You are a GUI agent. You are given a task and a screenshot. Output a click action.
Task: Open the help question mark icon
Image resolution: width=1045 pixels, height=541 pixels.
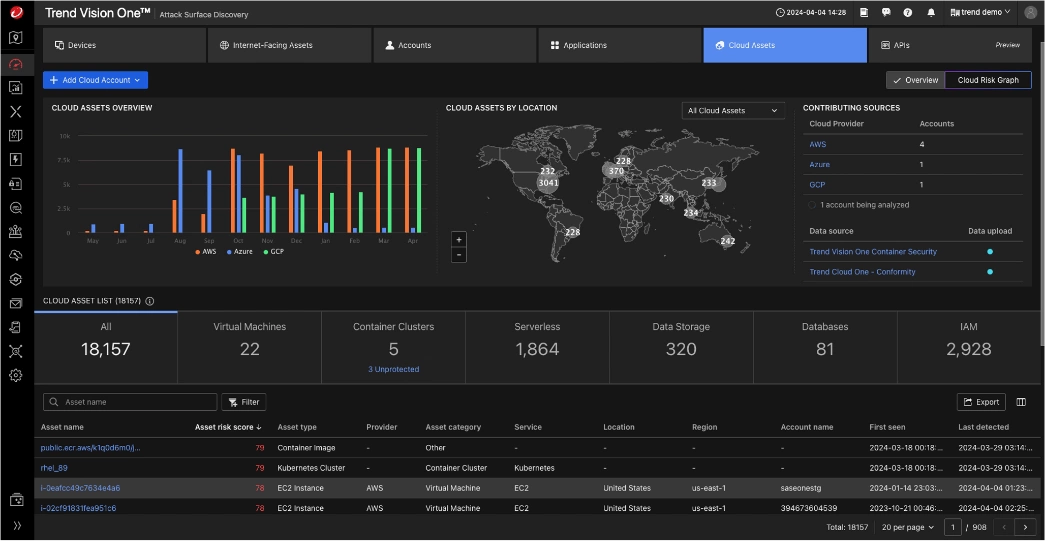coord(908,12)
